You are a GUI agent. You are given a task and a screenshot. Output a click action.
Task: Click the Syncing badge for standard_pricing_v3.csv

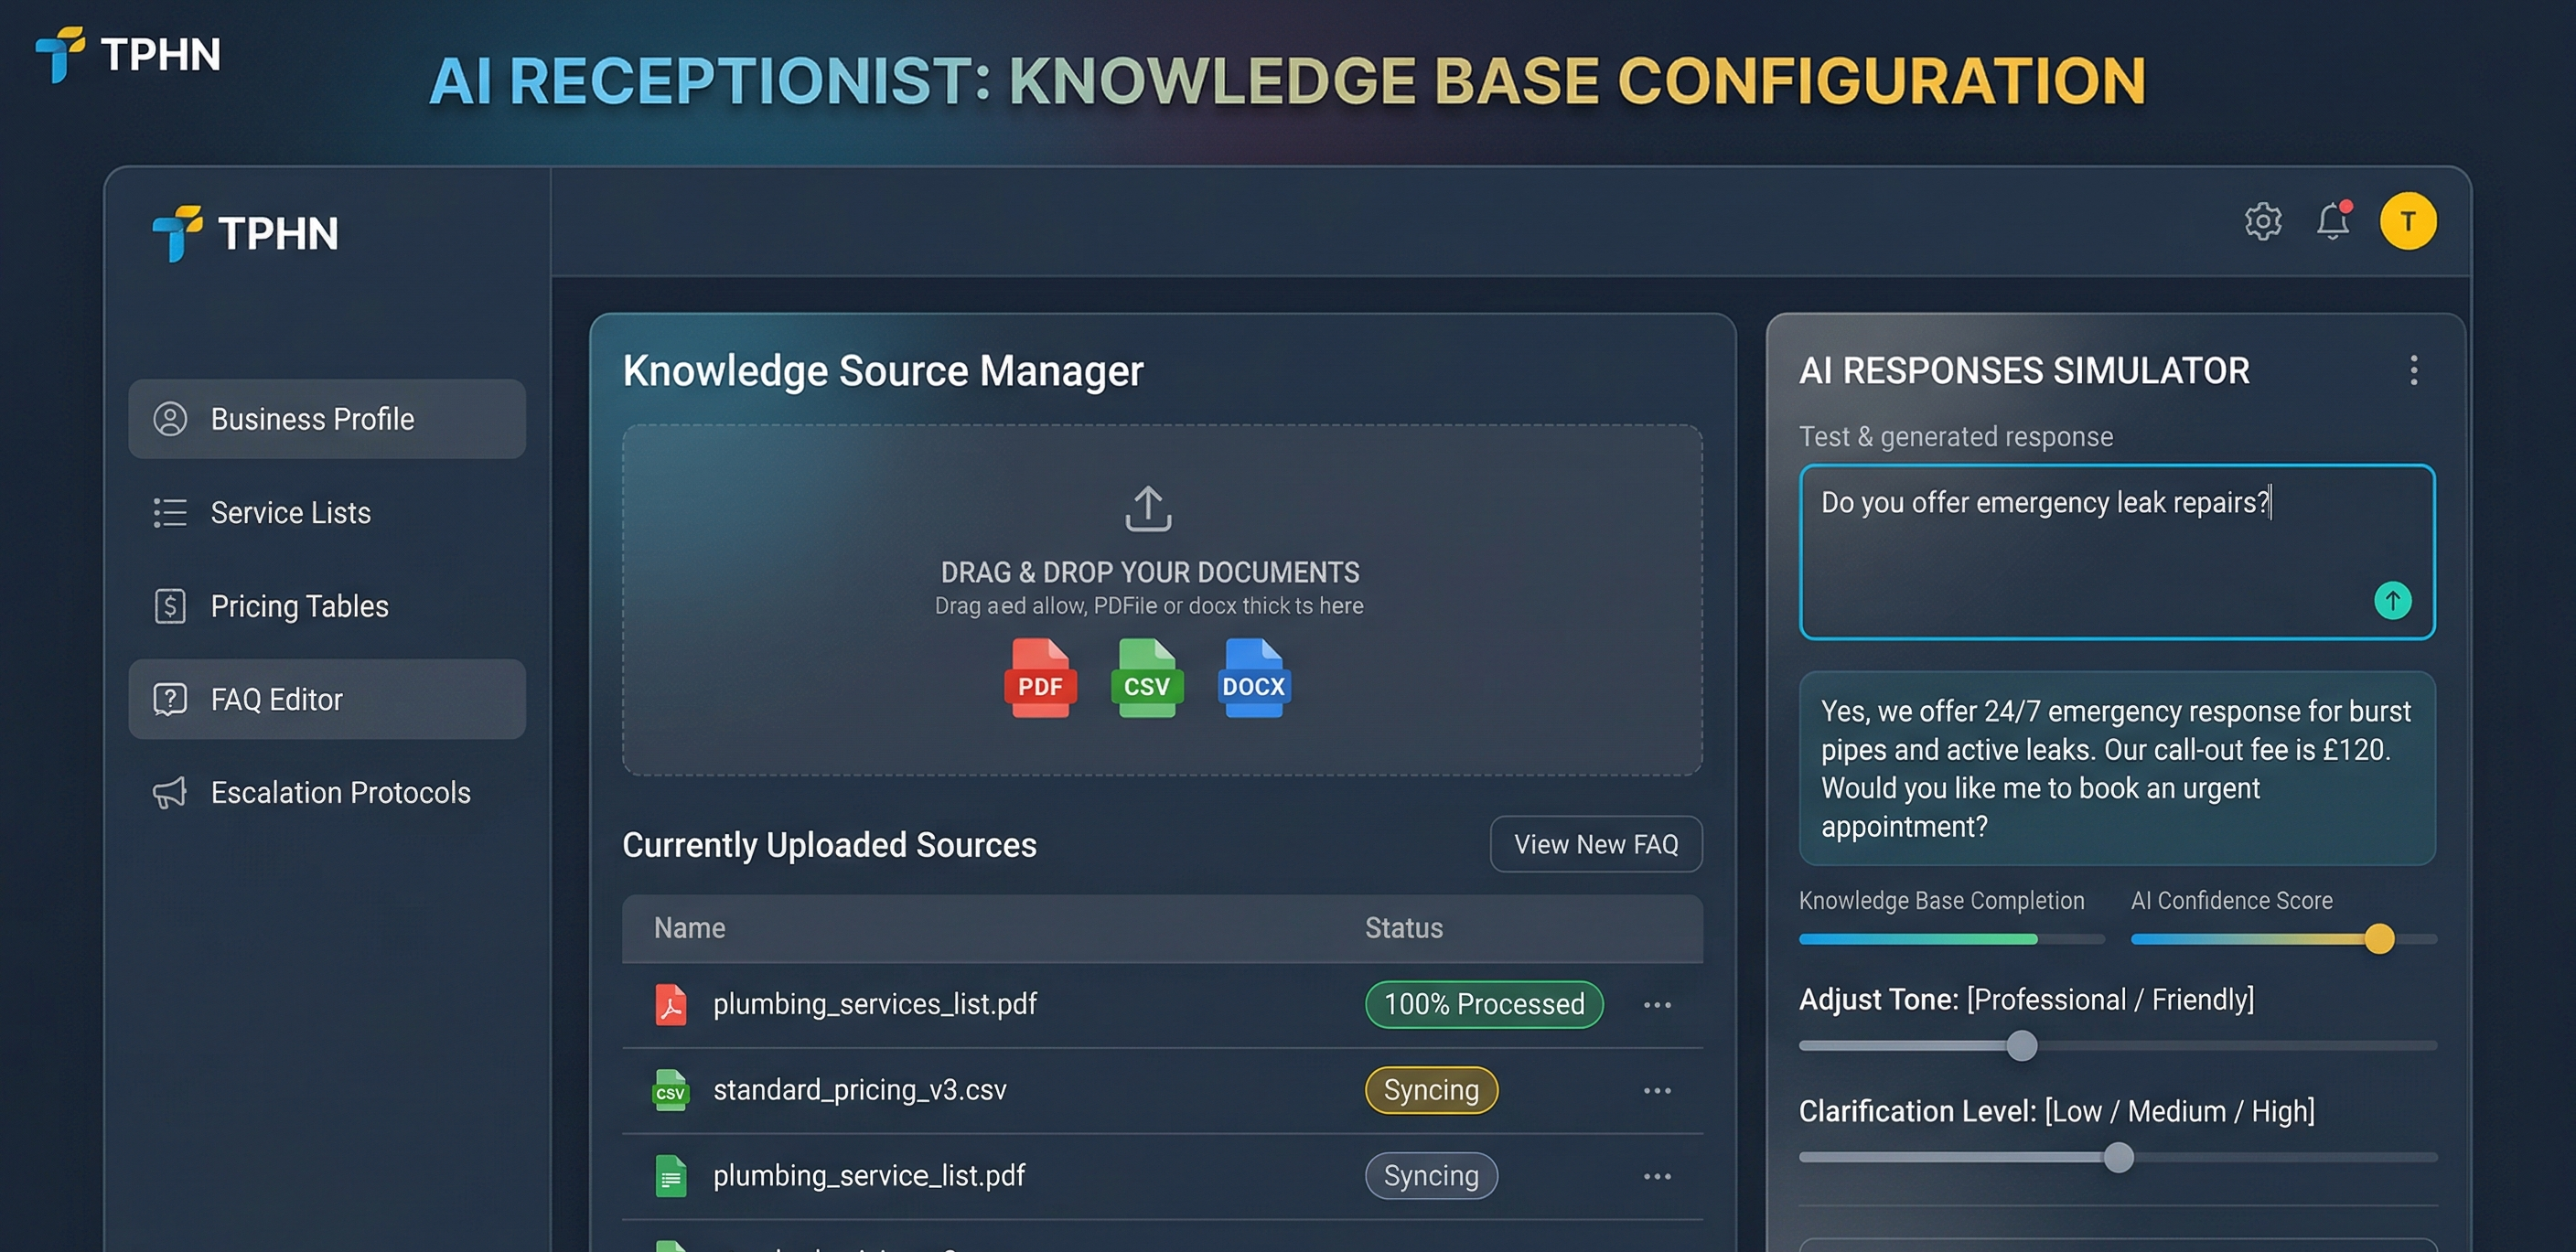click(x=1431, y=1090)
